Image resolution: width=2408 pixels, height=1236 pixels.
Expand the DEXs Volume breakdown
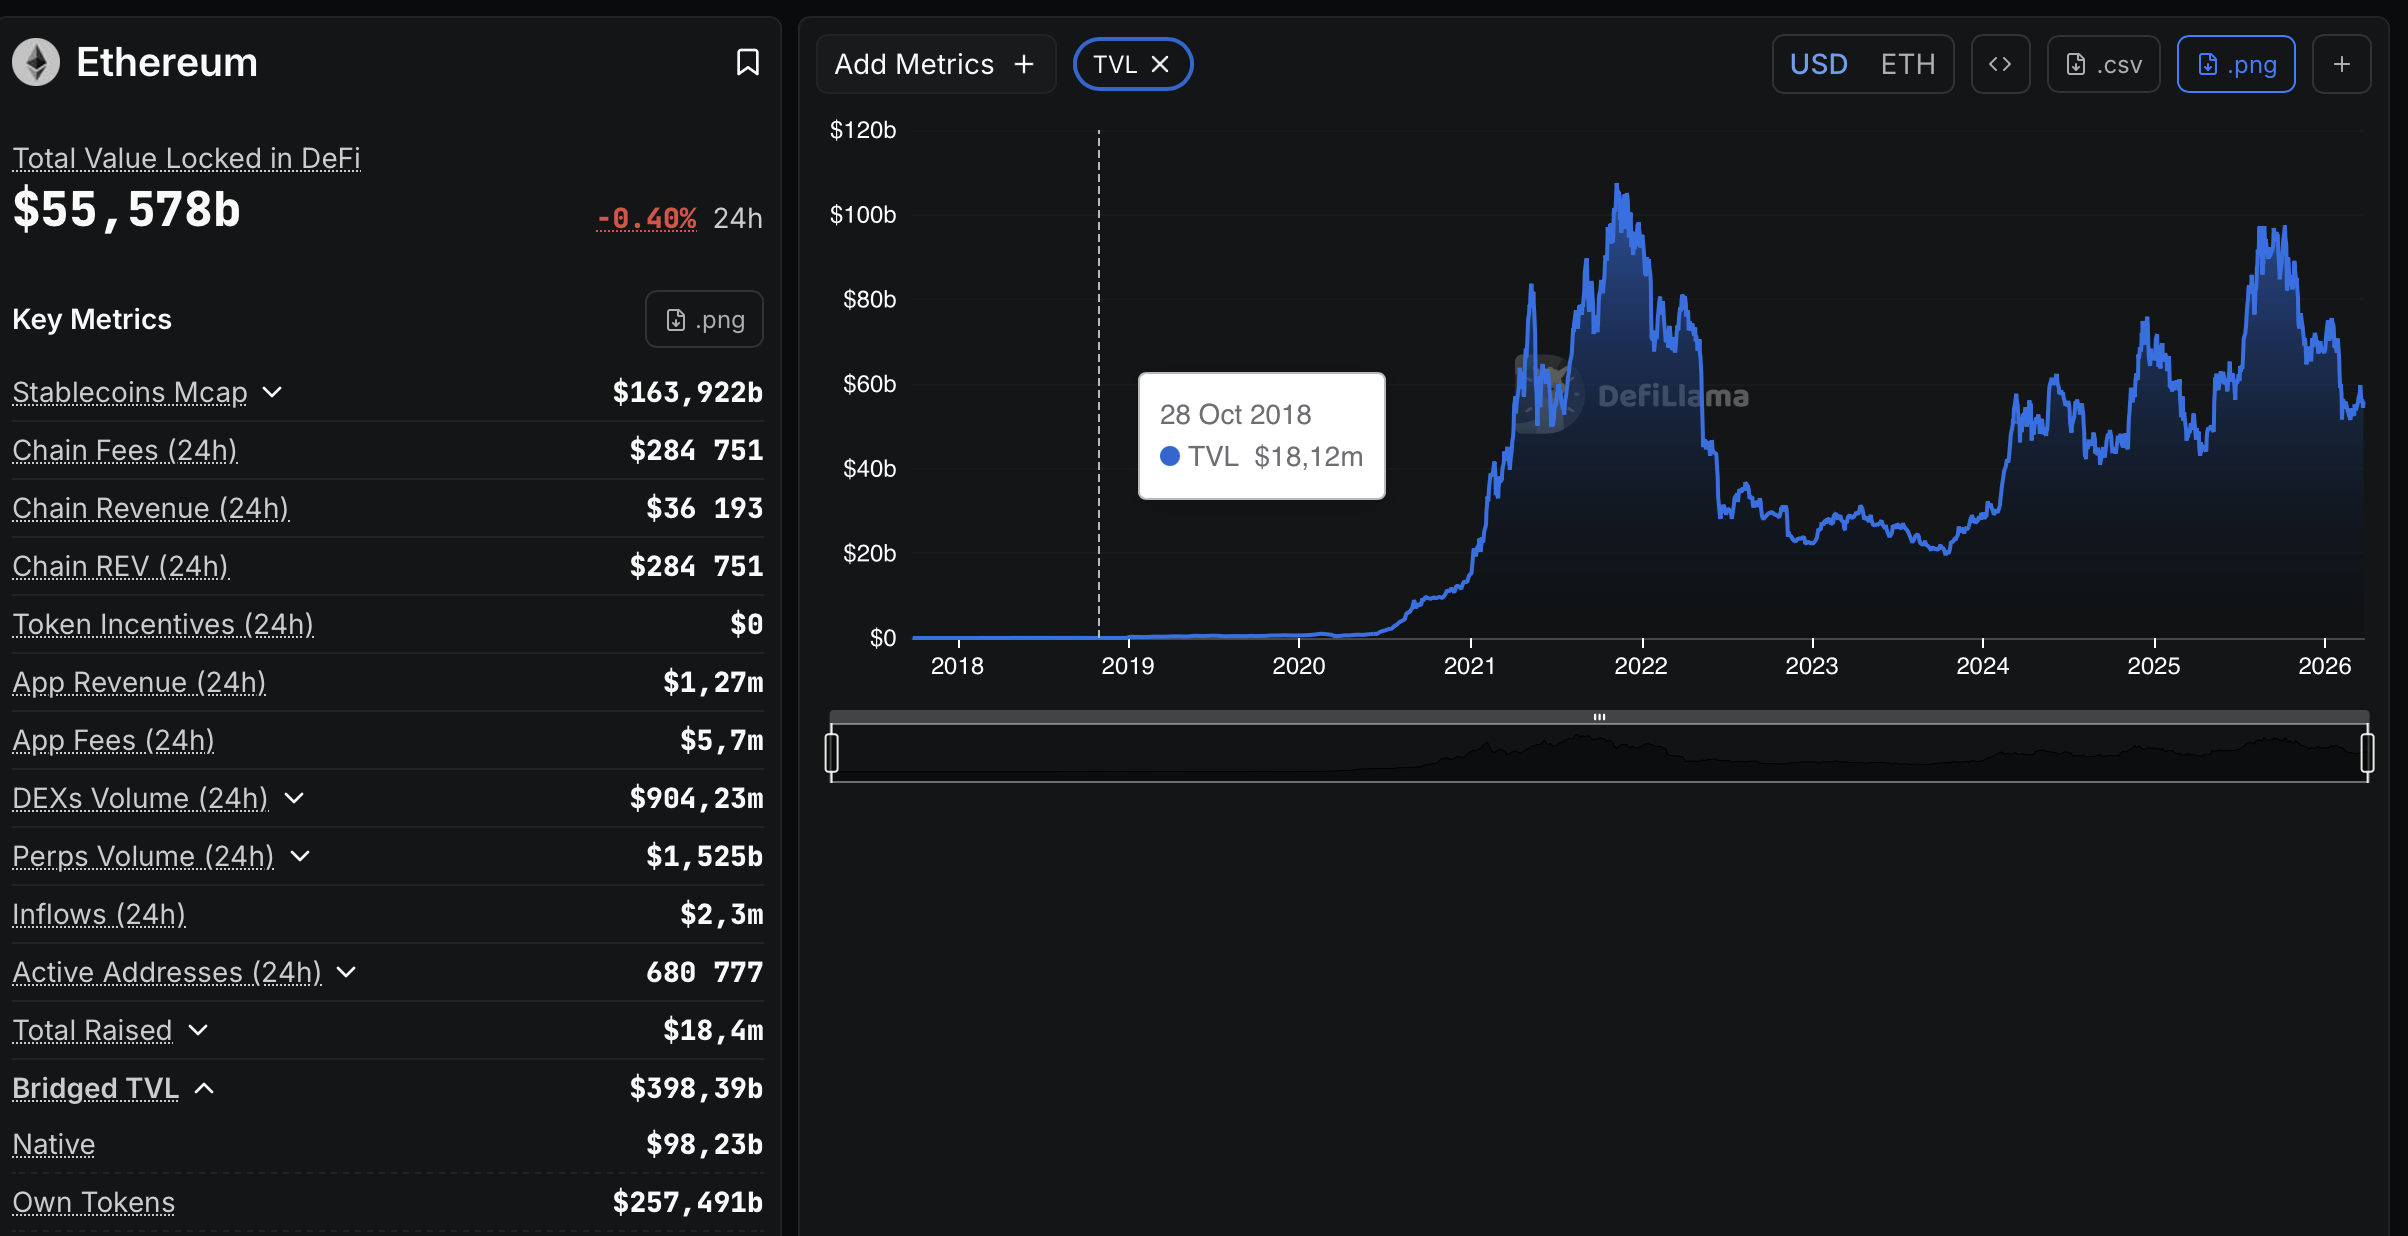pyautogui.click(x=293, y=799)
